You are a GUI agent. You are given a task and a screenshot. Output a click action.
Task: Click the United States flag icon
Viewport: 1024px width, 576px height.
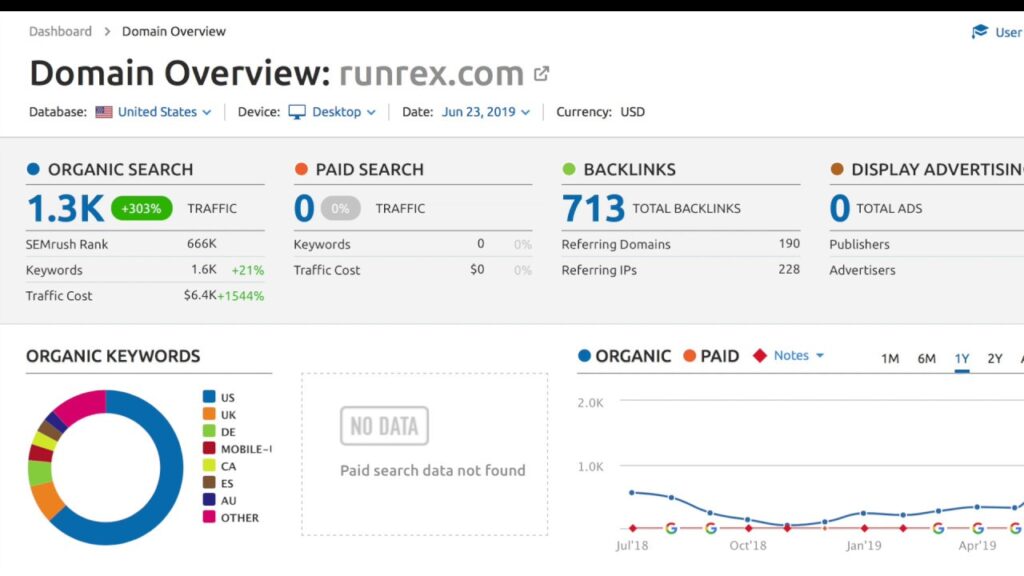[104, 112]
